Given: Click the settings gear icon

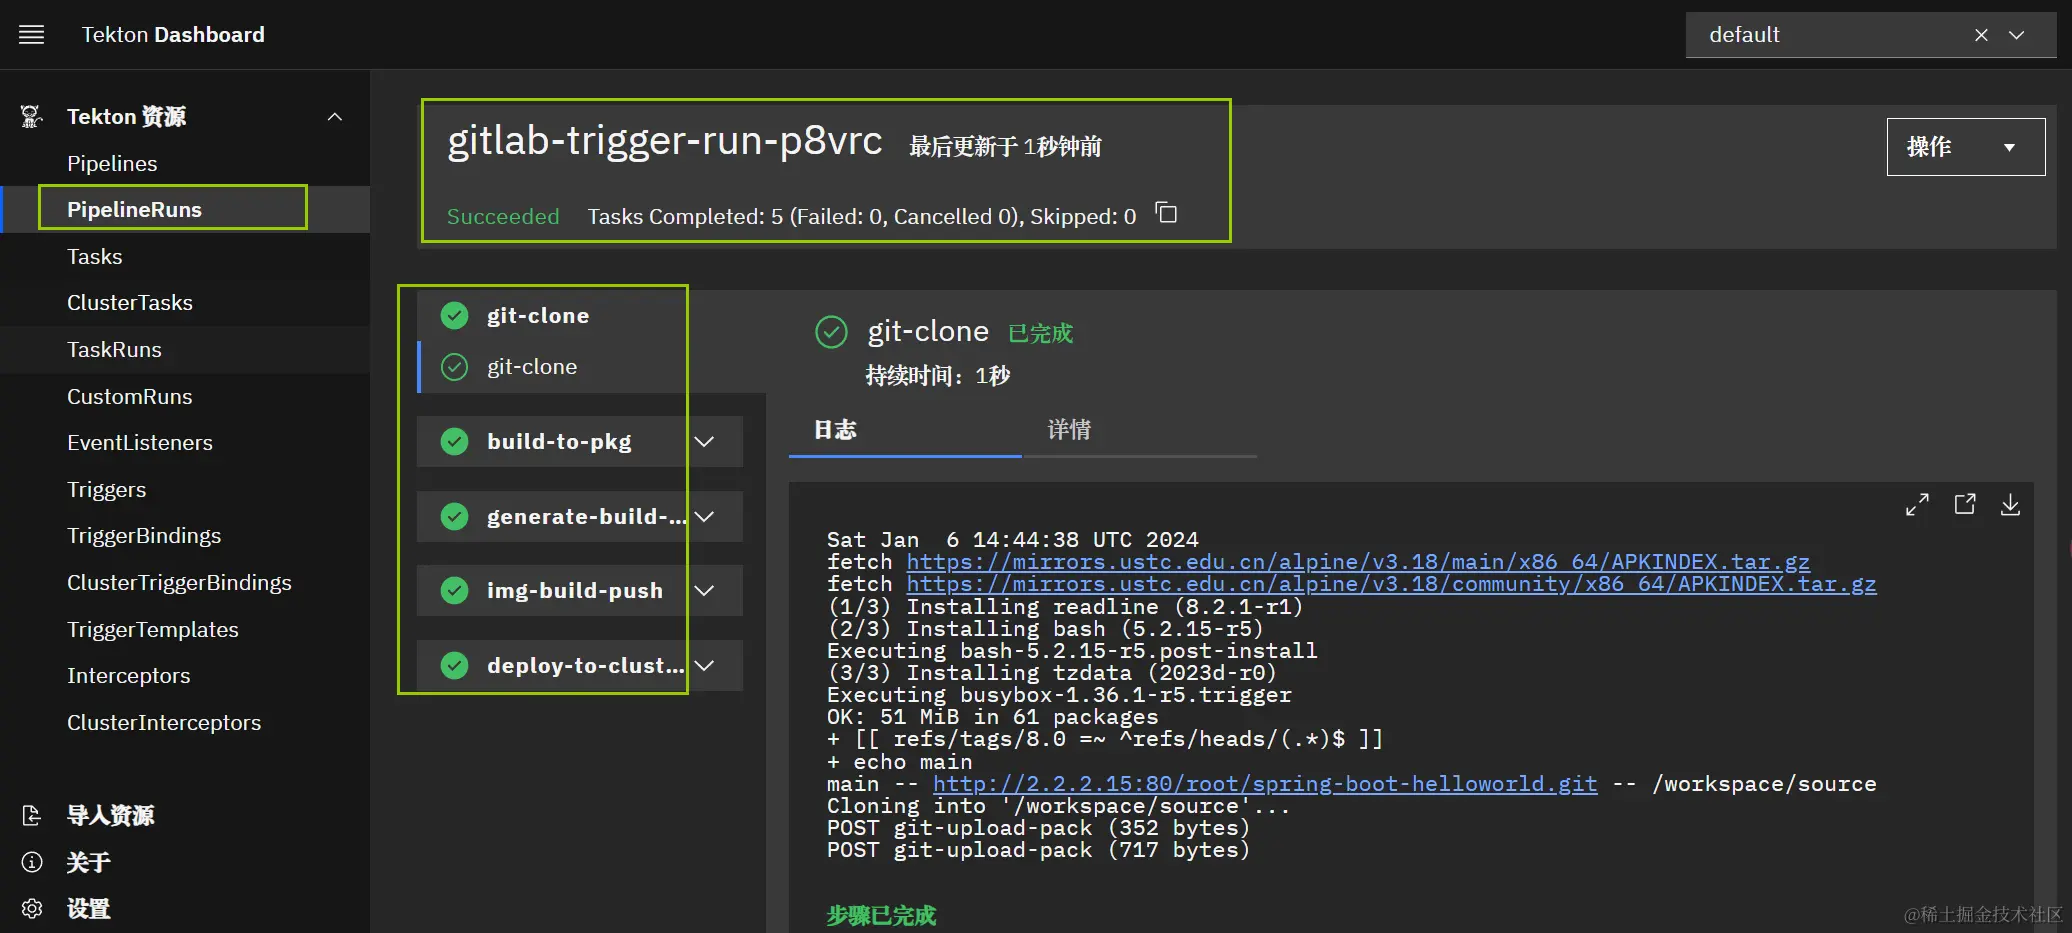Looking at the screenshot, I should 32,909.
